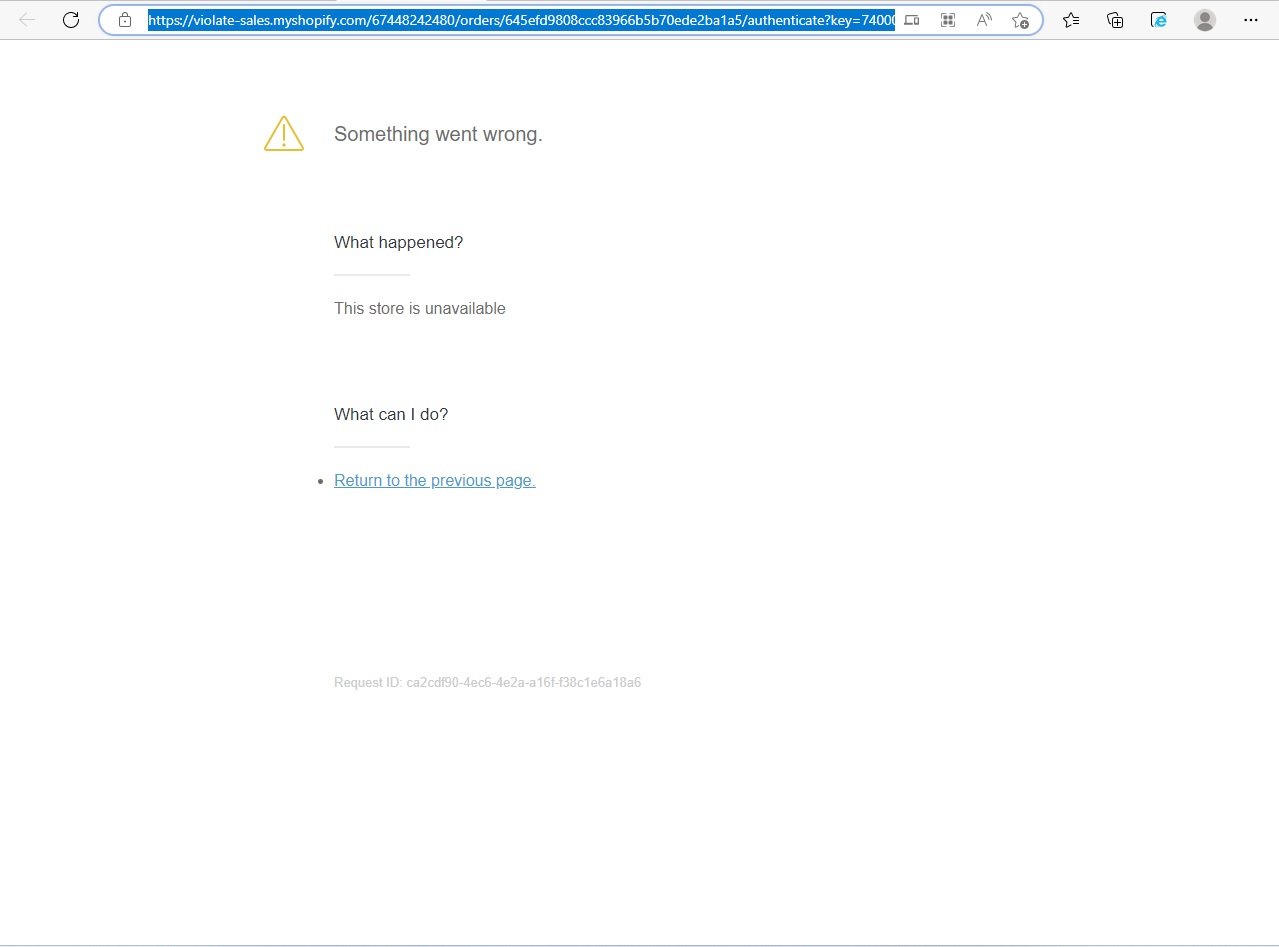The image size is (1279, 947).
Task: Click the 'Something went wrong.' heading
Action: [438, 135]
